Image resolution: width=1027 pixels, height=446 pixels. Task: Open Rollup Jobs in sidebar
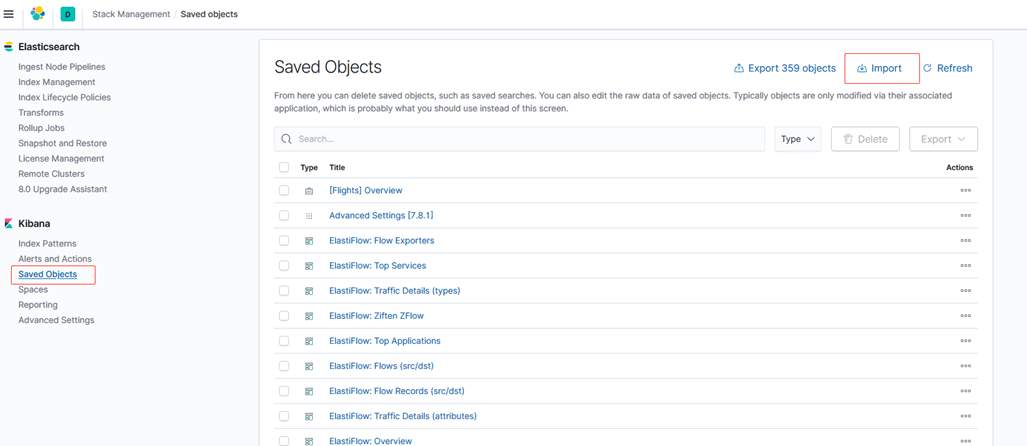coord(41,128)
